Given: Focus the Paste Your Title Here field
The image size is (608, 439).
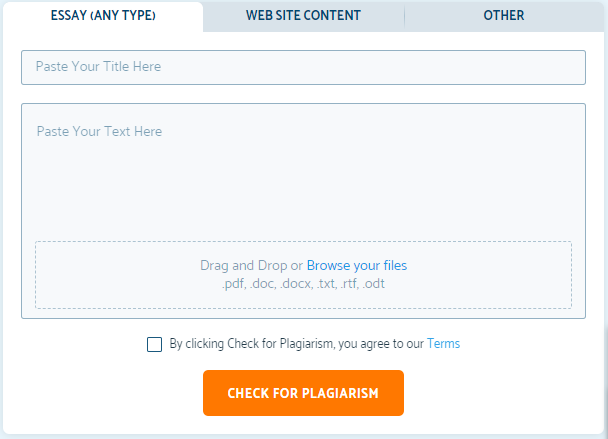Looking at the screenshot, I should point(303,67).
